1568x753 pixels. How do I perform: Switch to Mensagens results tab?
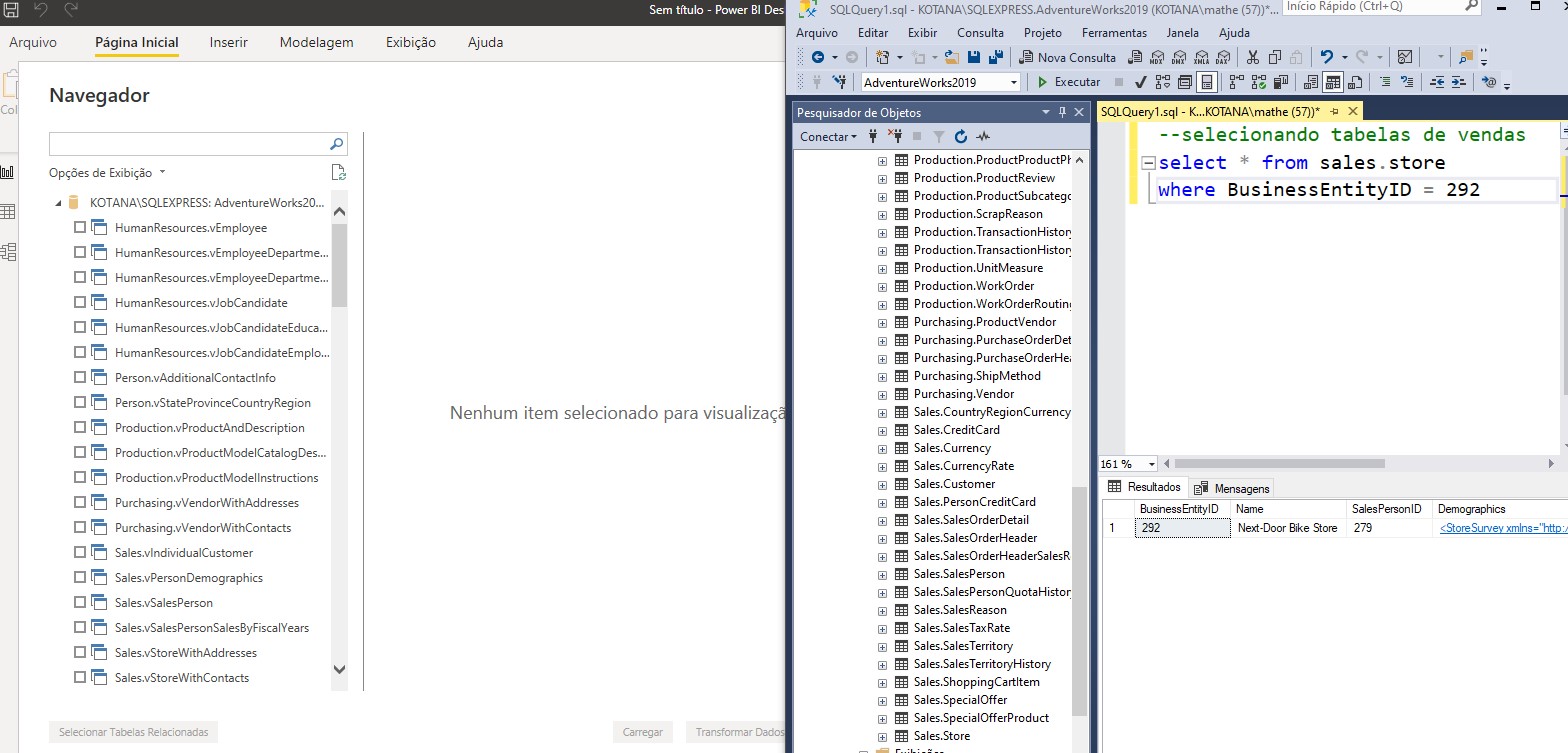(1233, 488)
